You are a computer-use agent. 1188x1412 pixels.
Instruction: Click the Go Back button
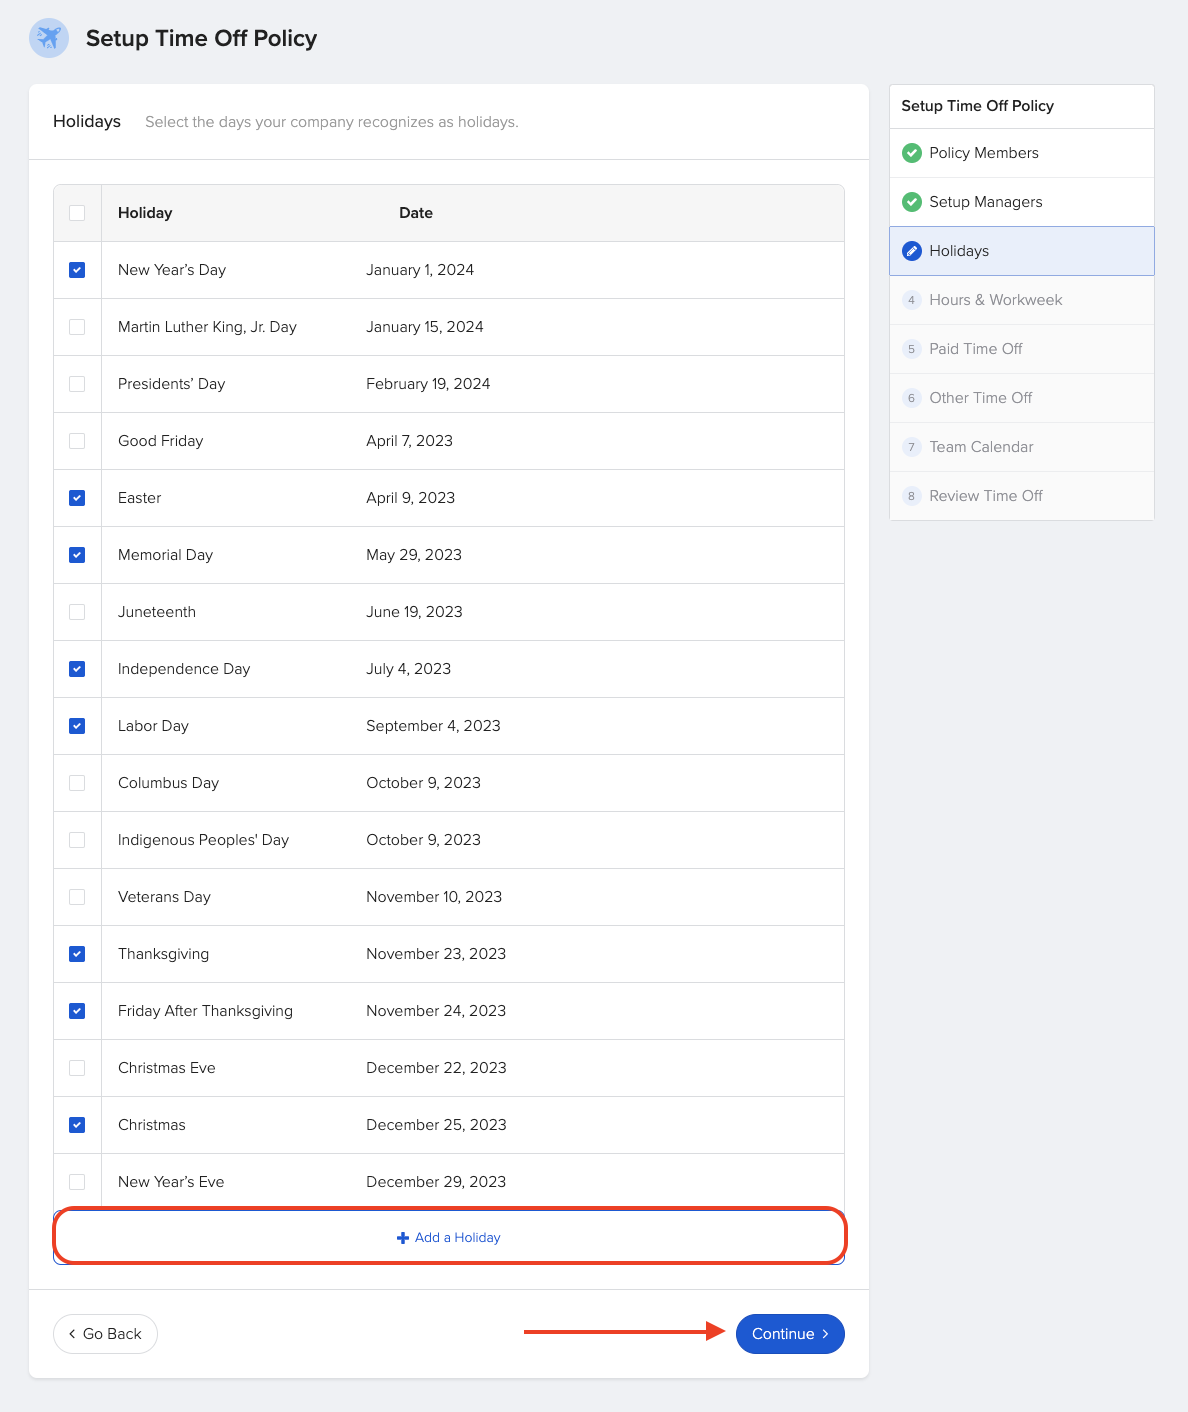pos(105,1334)
